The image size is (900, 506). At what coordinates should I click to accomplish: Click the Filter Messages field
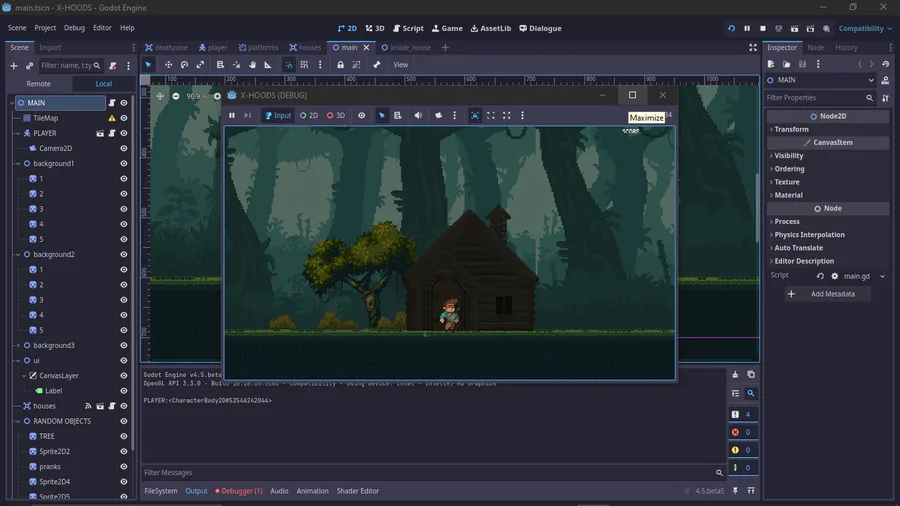(433, 473)
